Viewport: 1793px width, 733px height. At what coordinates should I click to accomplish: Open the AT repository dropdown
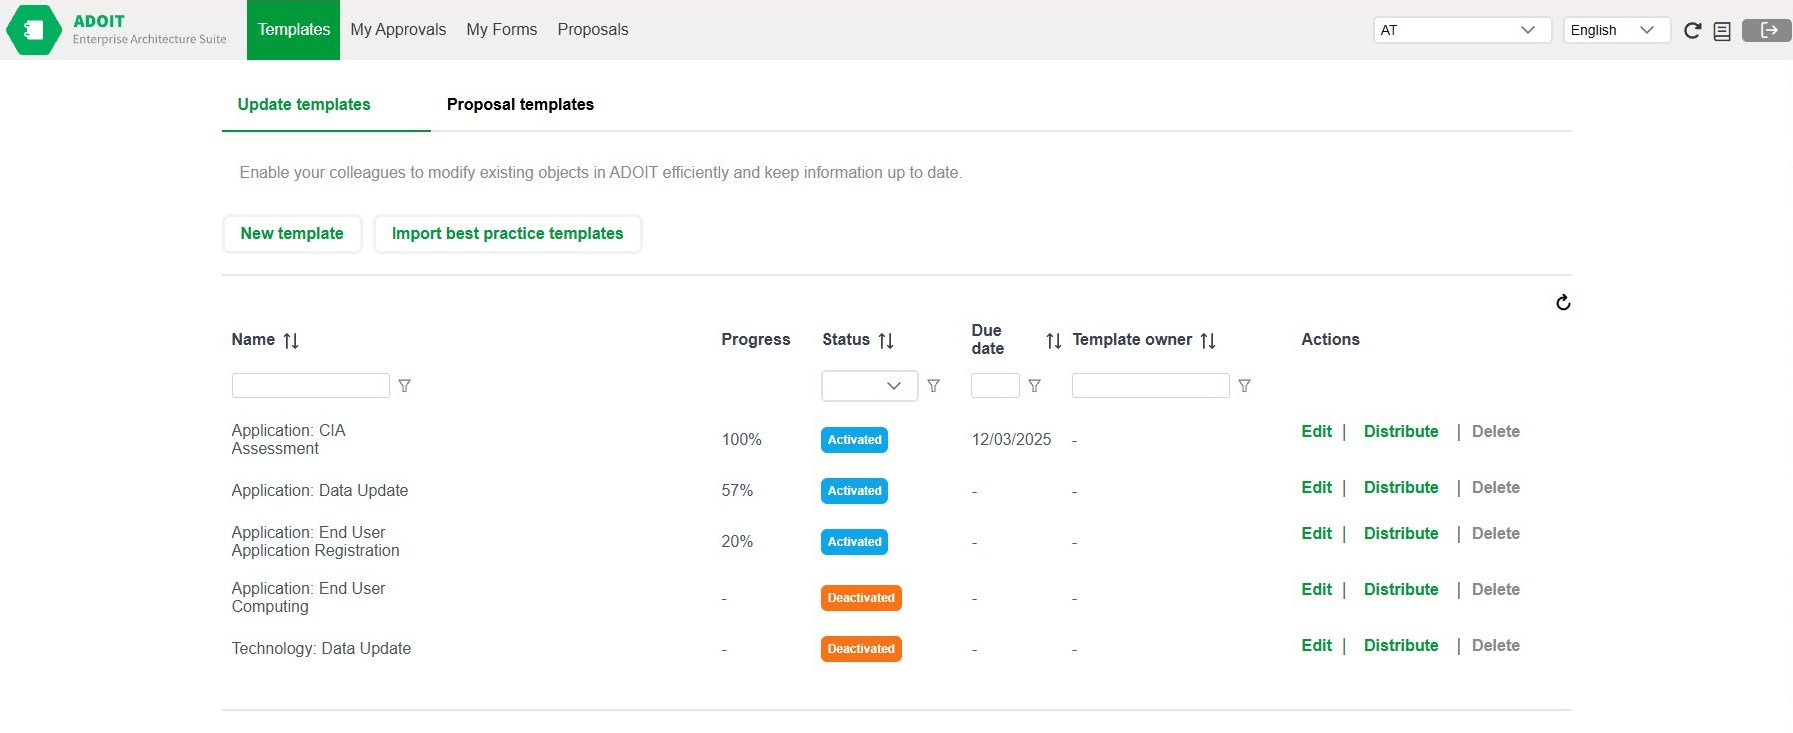[1461, 30]
